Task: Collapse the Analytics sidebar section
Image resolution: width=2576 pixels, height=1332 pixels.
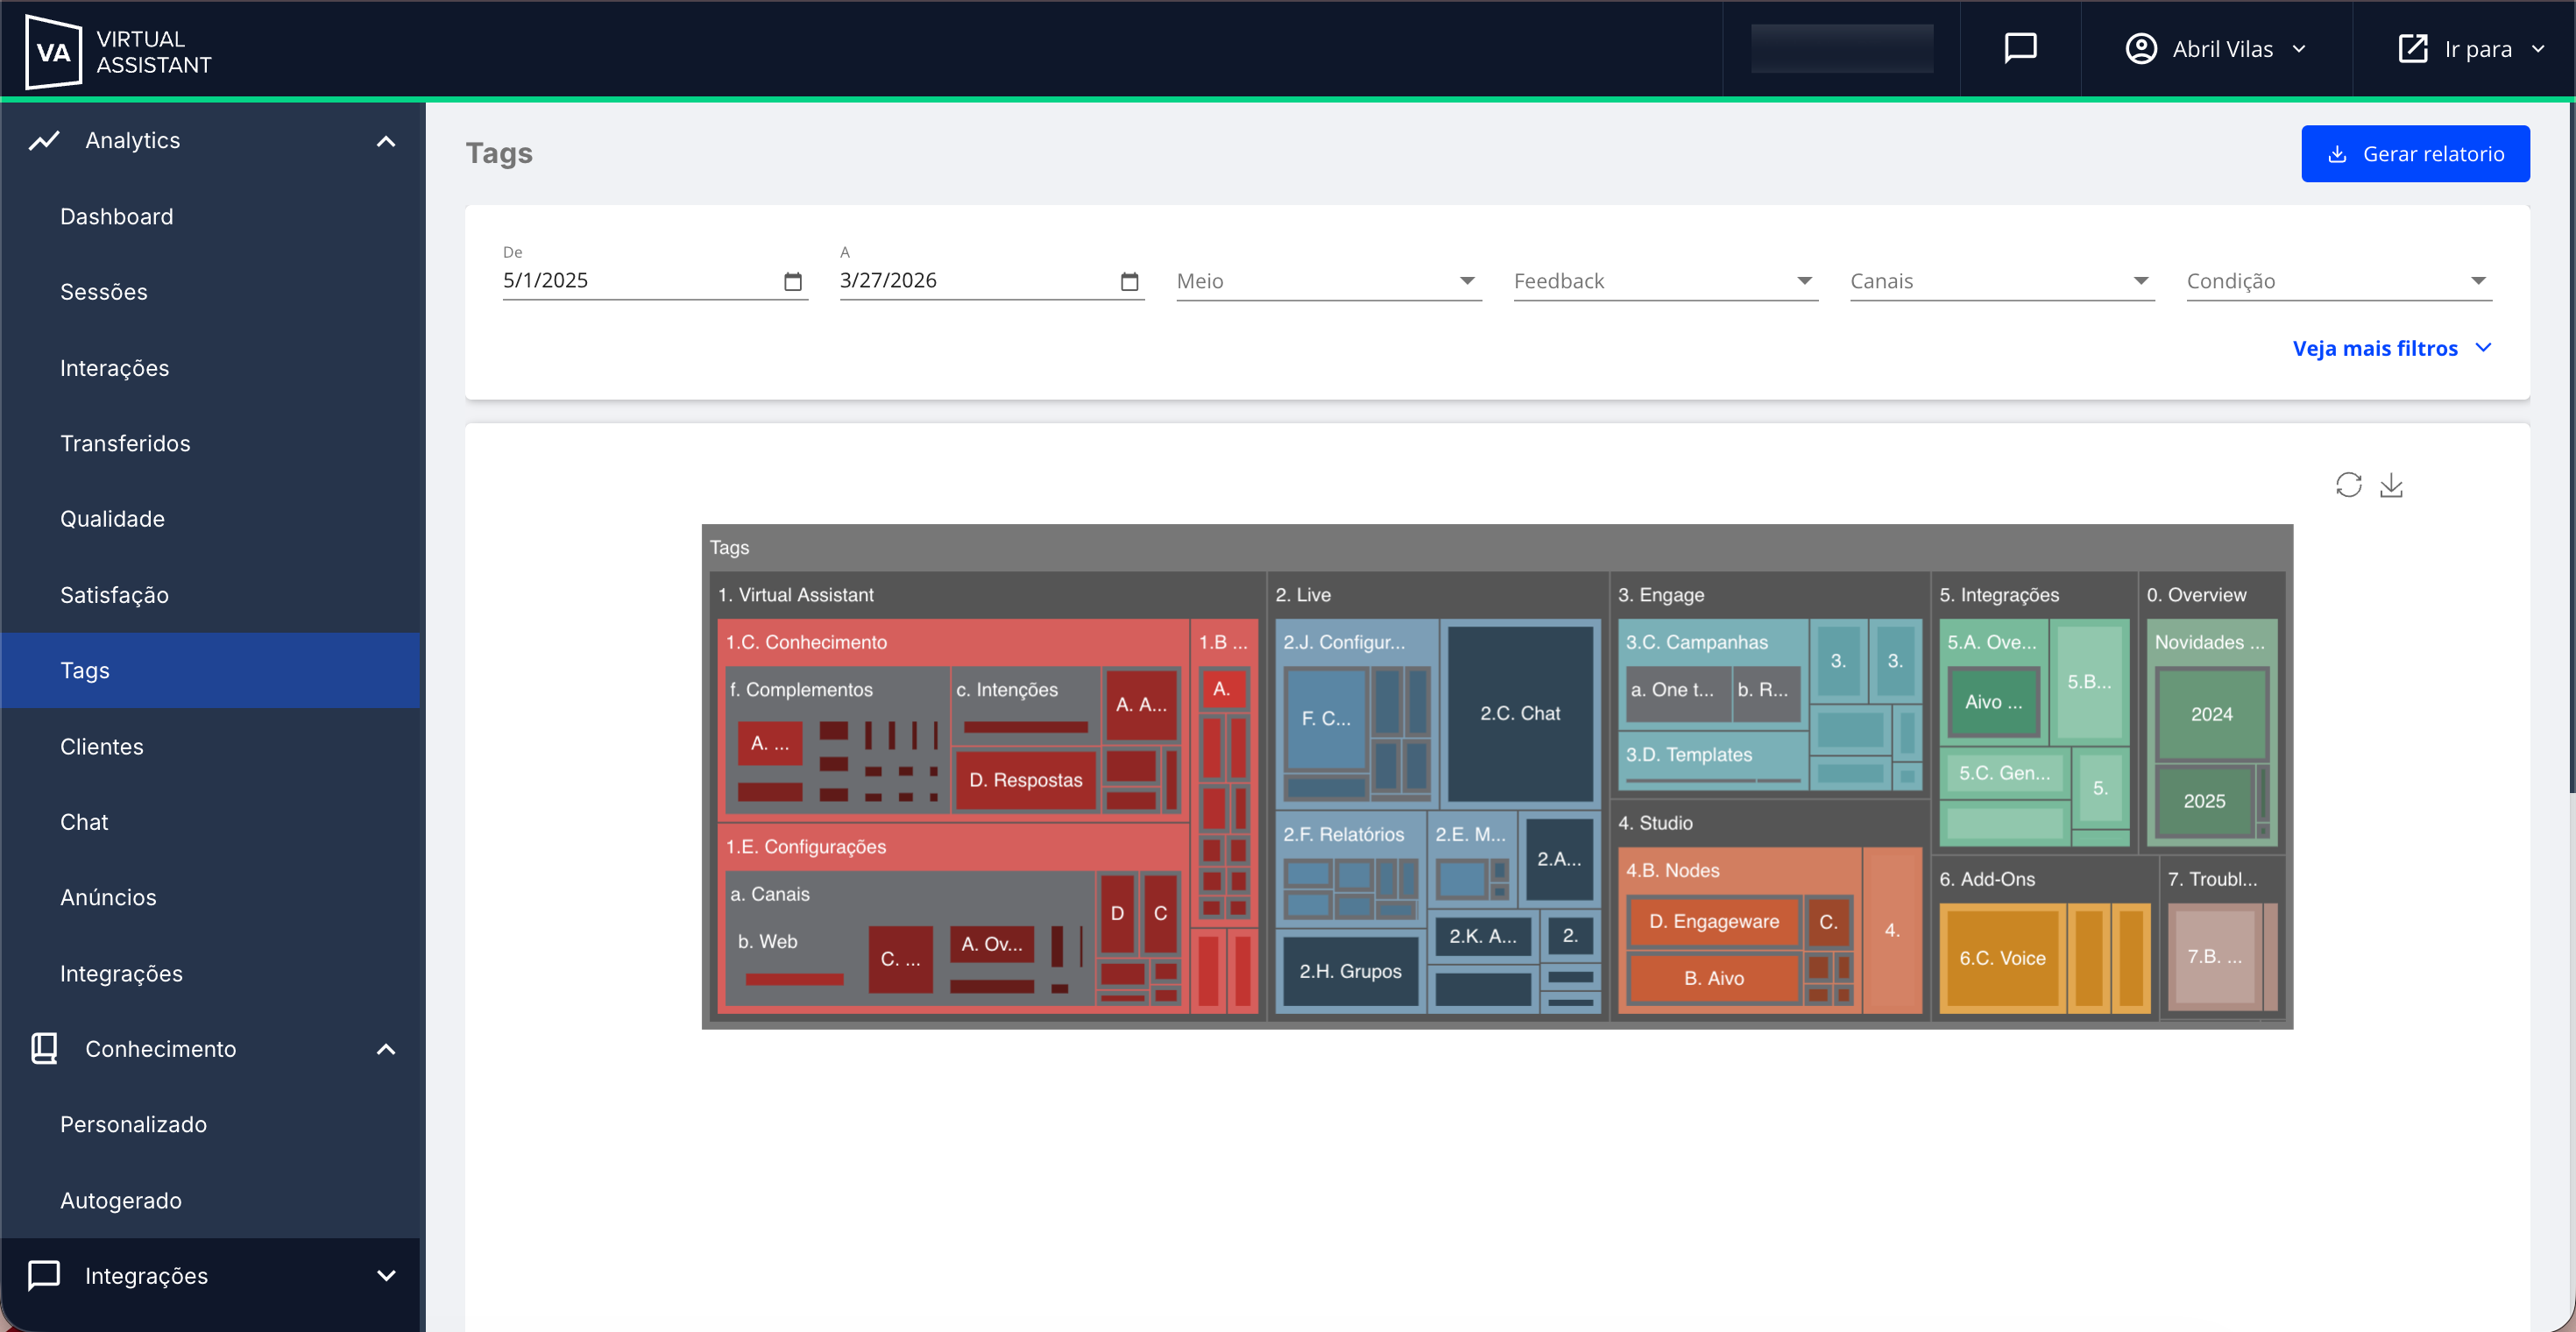Action: (x=386, y=141)
